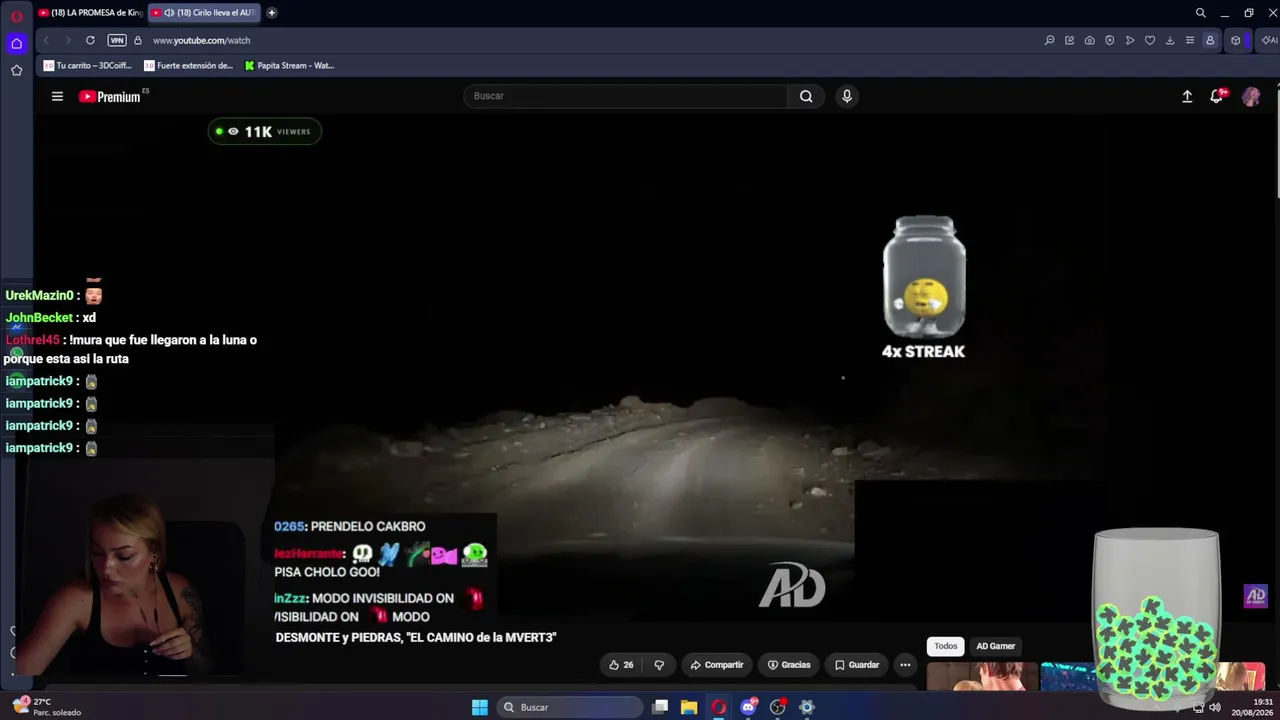
Task: Dislike the video
Action: tap(659, 665)
